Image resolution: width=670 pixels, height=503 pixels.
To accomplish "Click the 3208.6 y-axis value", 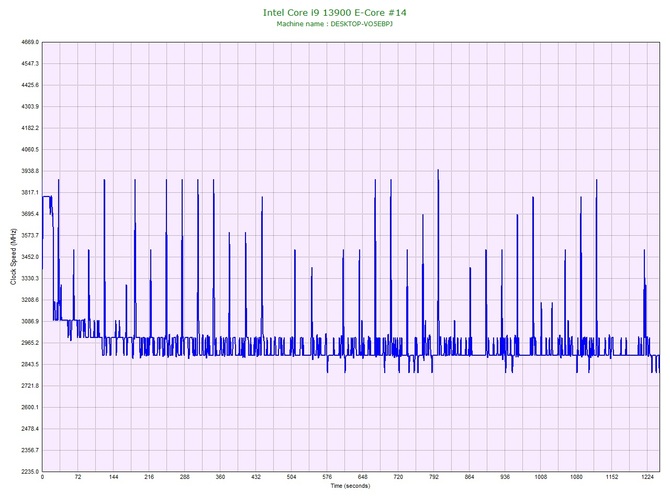I will 30,300.
